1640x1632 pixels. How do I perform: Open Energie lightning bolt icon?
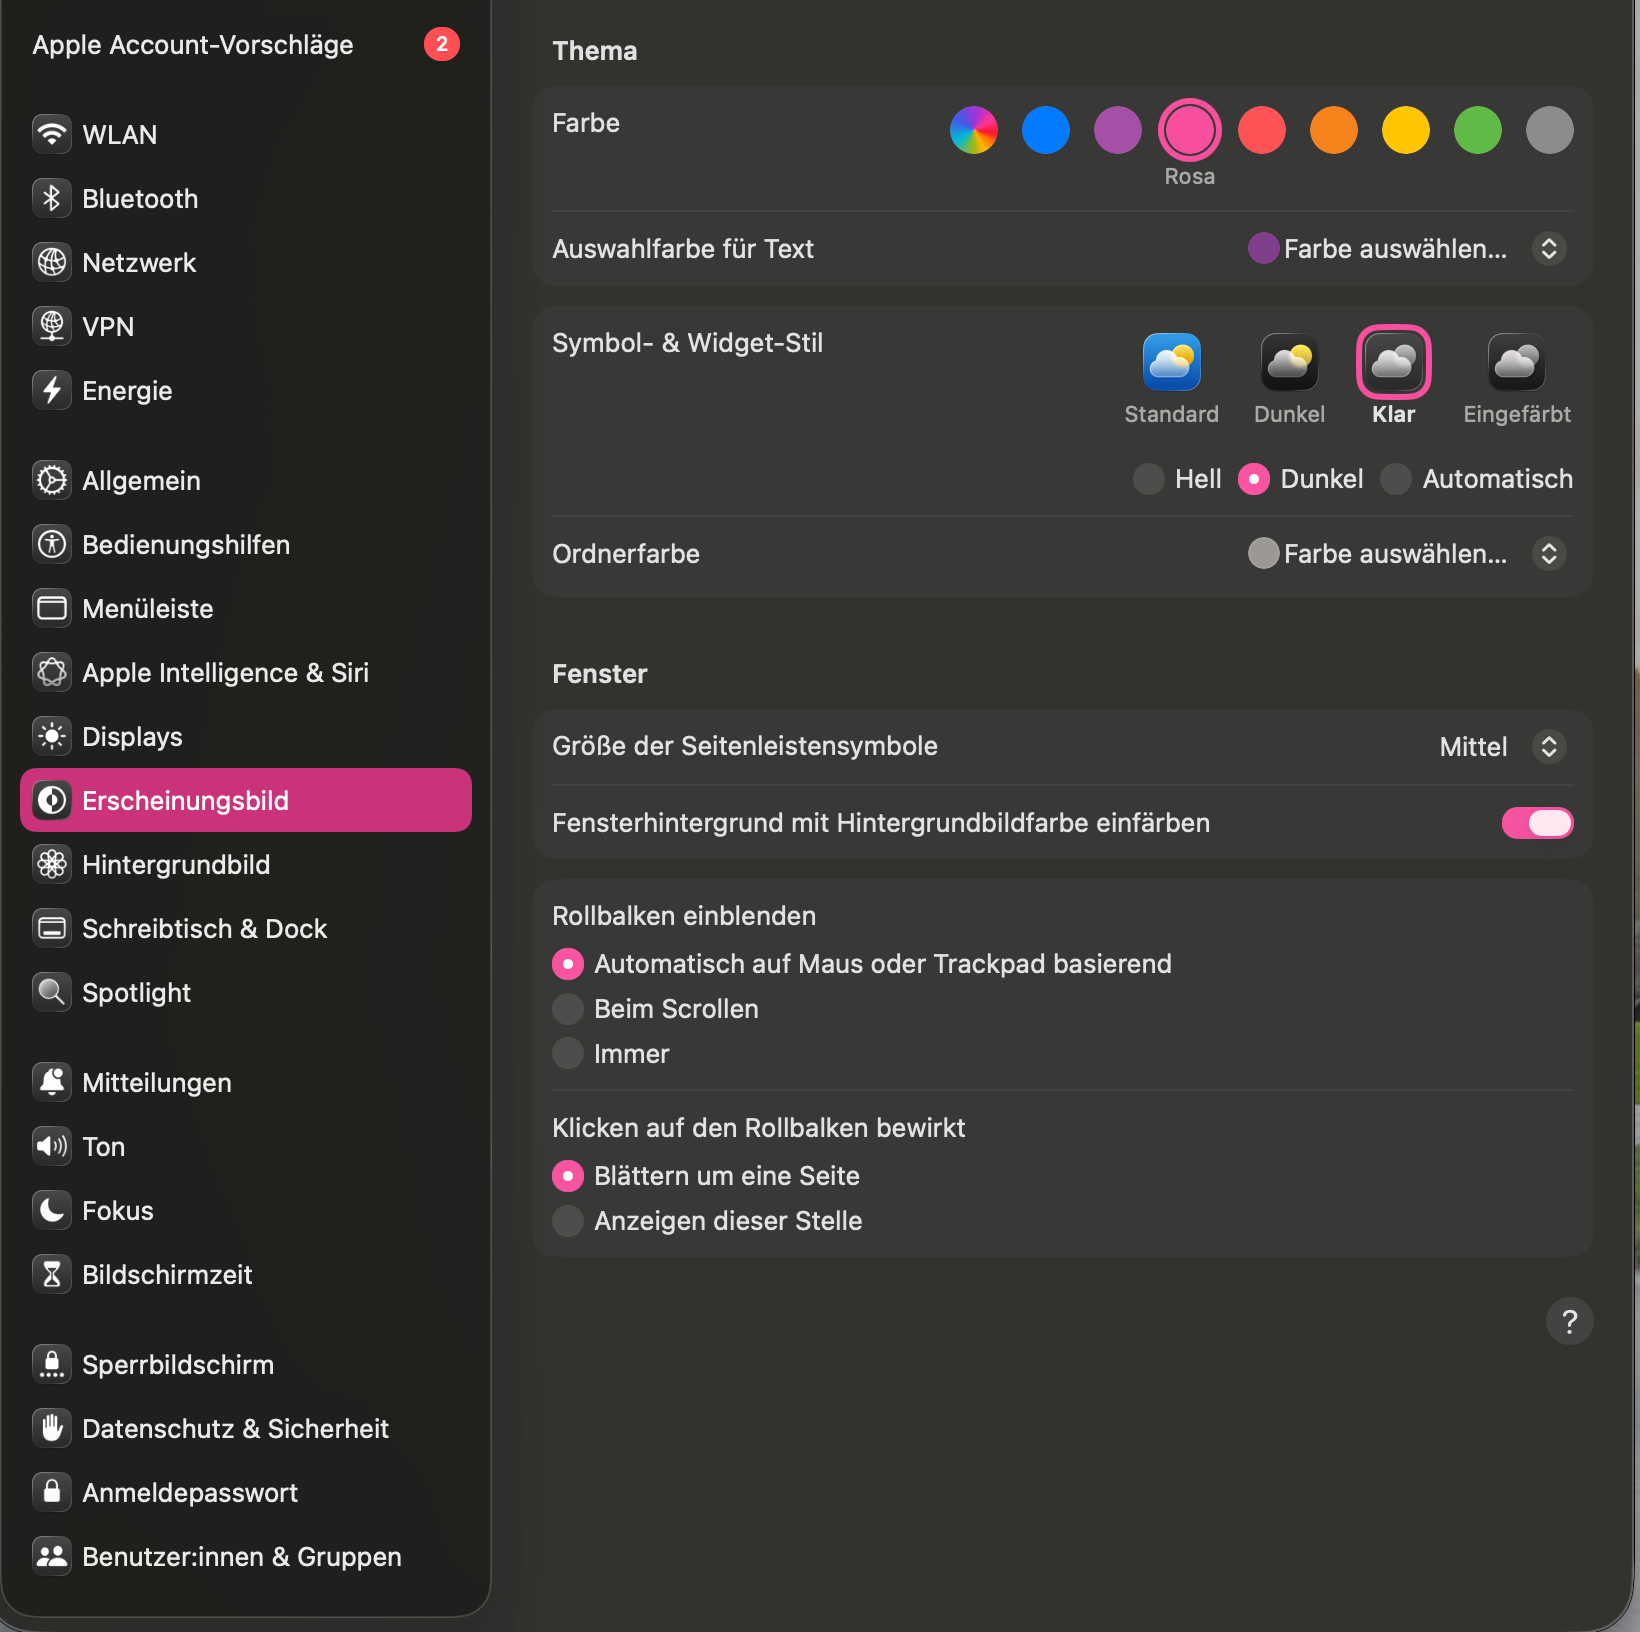(x=52, y=391)
